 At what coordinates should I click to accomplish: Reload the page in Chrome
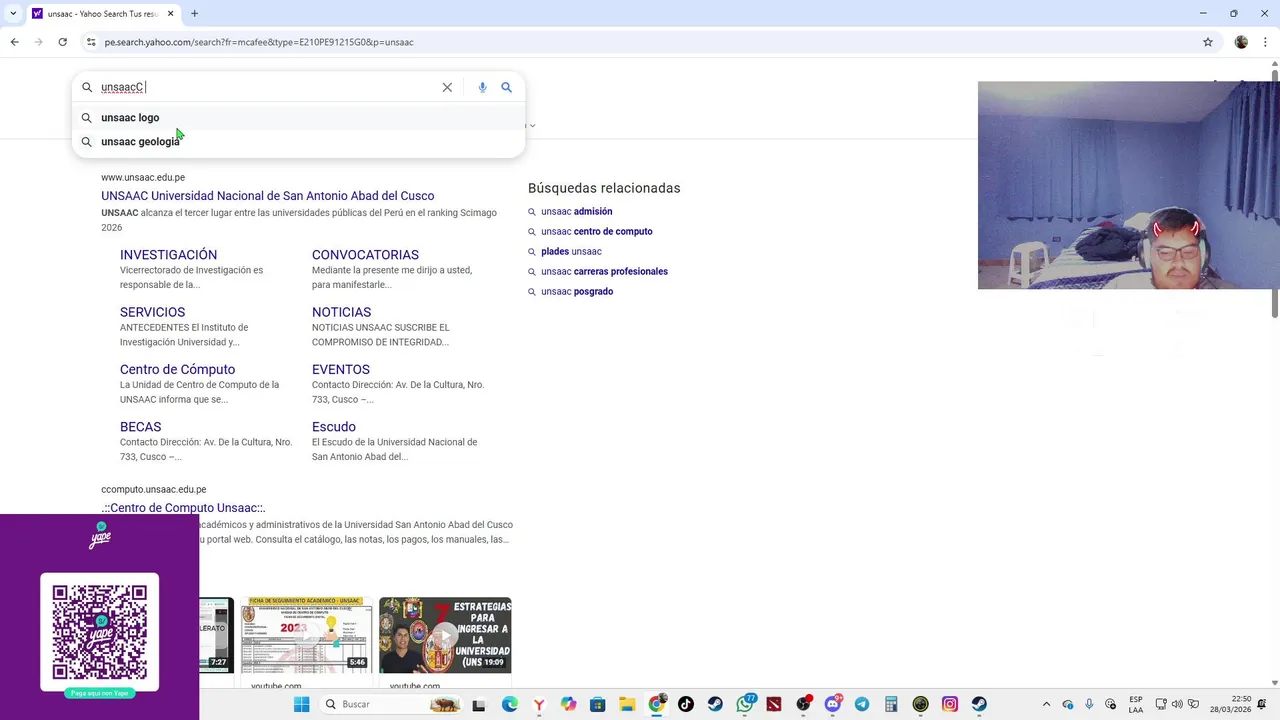62,42
